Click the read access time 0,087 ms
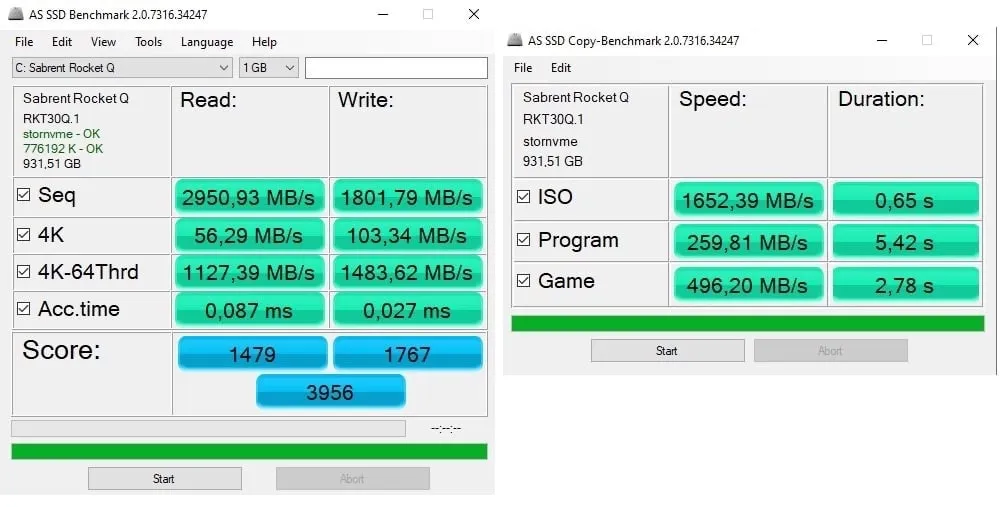Image resolution: width=1000 pixels, height=507 pixels. (249, 310)
